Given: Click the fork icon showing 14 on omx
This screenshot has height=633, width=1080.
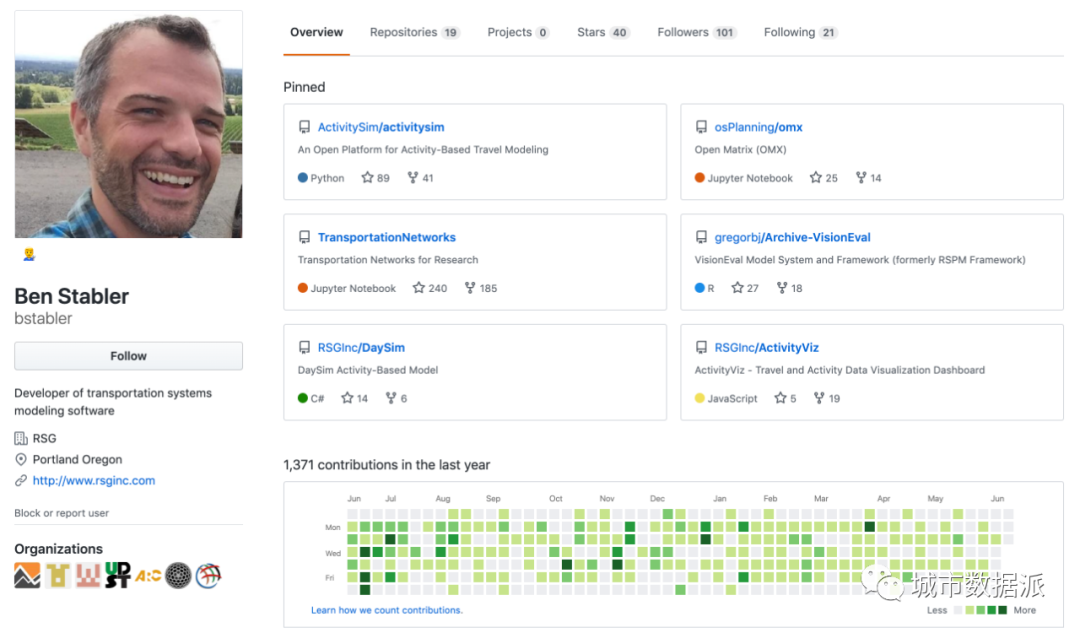Looking at the screenshot, I should point(861,177).
